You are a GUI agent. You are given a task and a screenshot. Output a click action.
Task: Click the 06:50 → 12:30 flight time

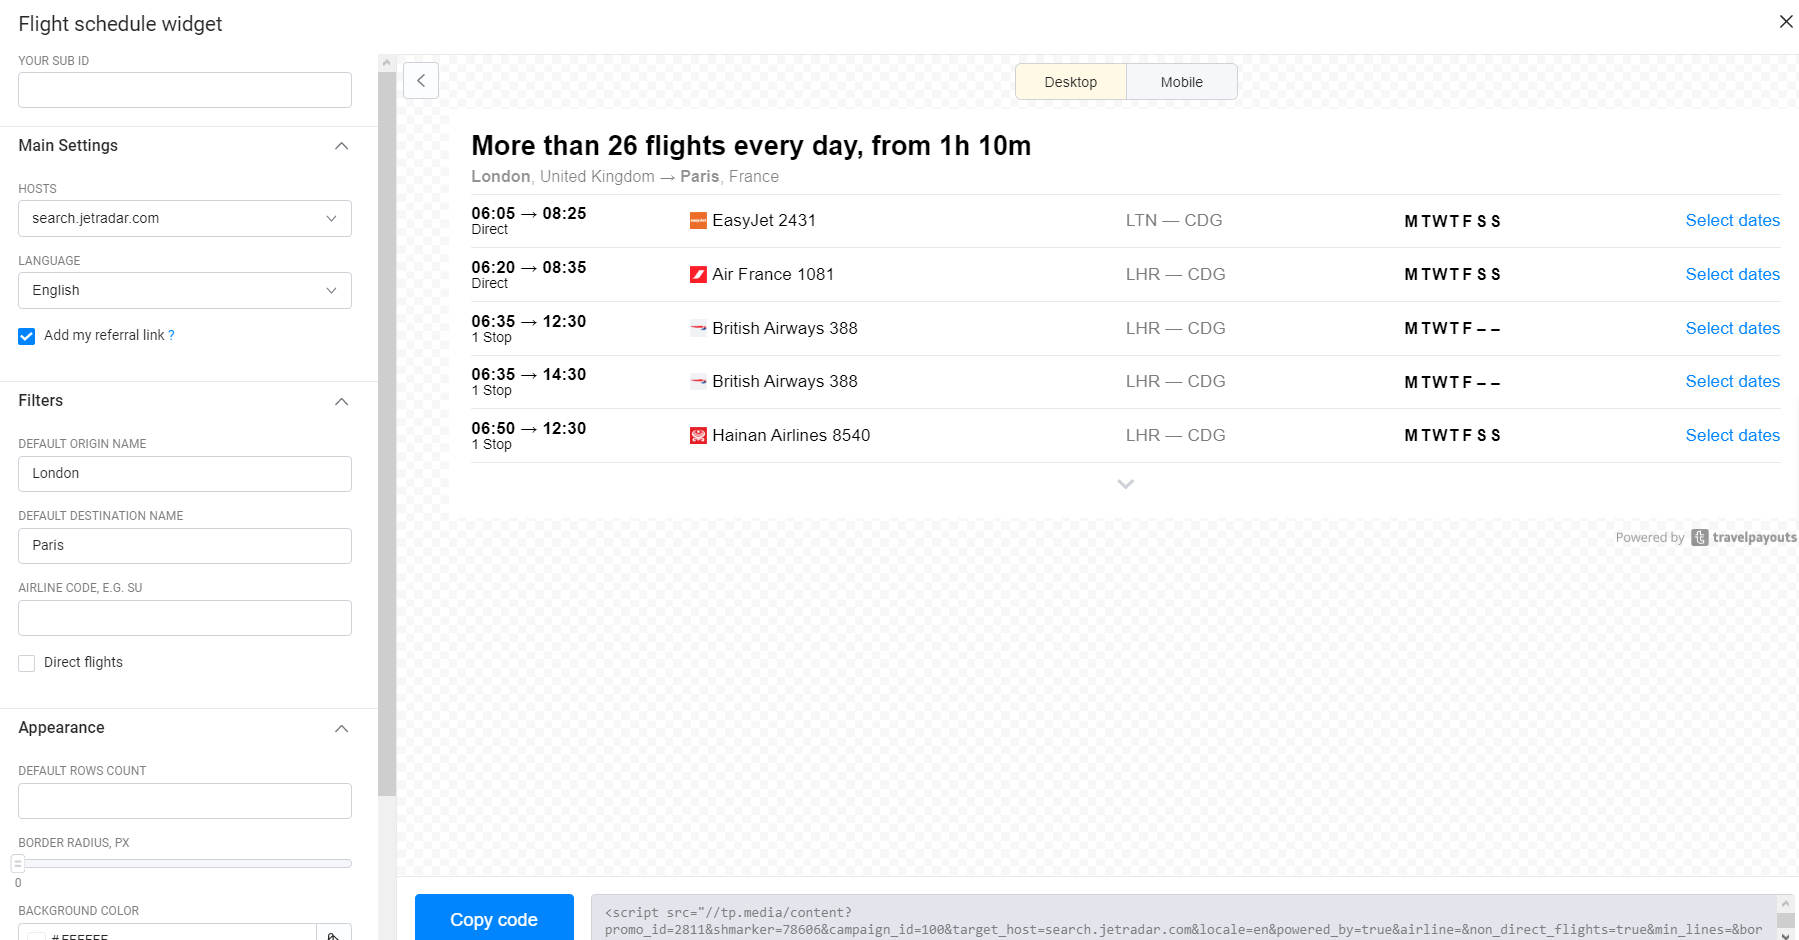coord(529,428)
